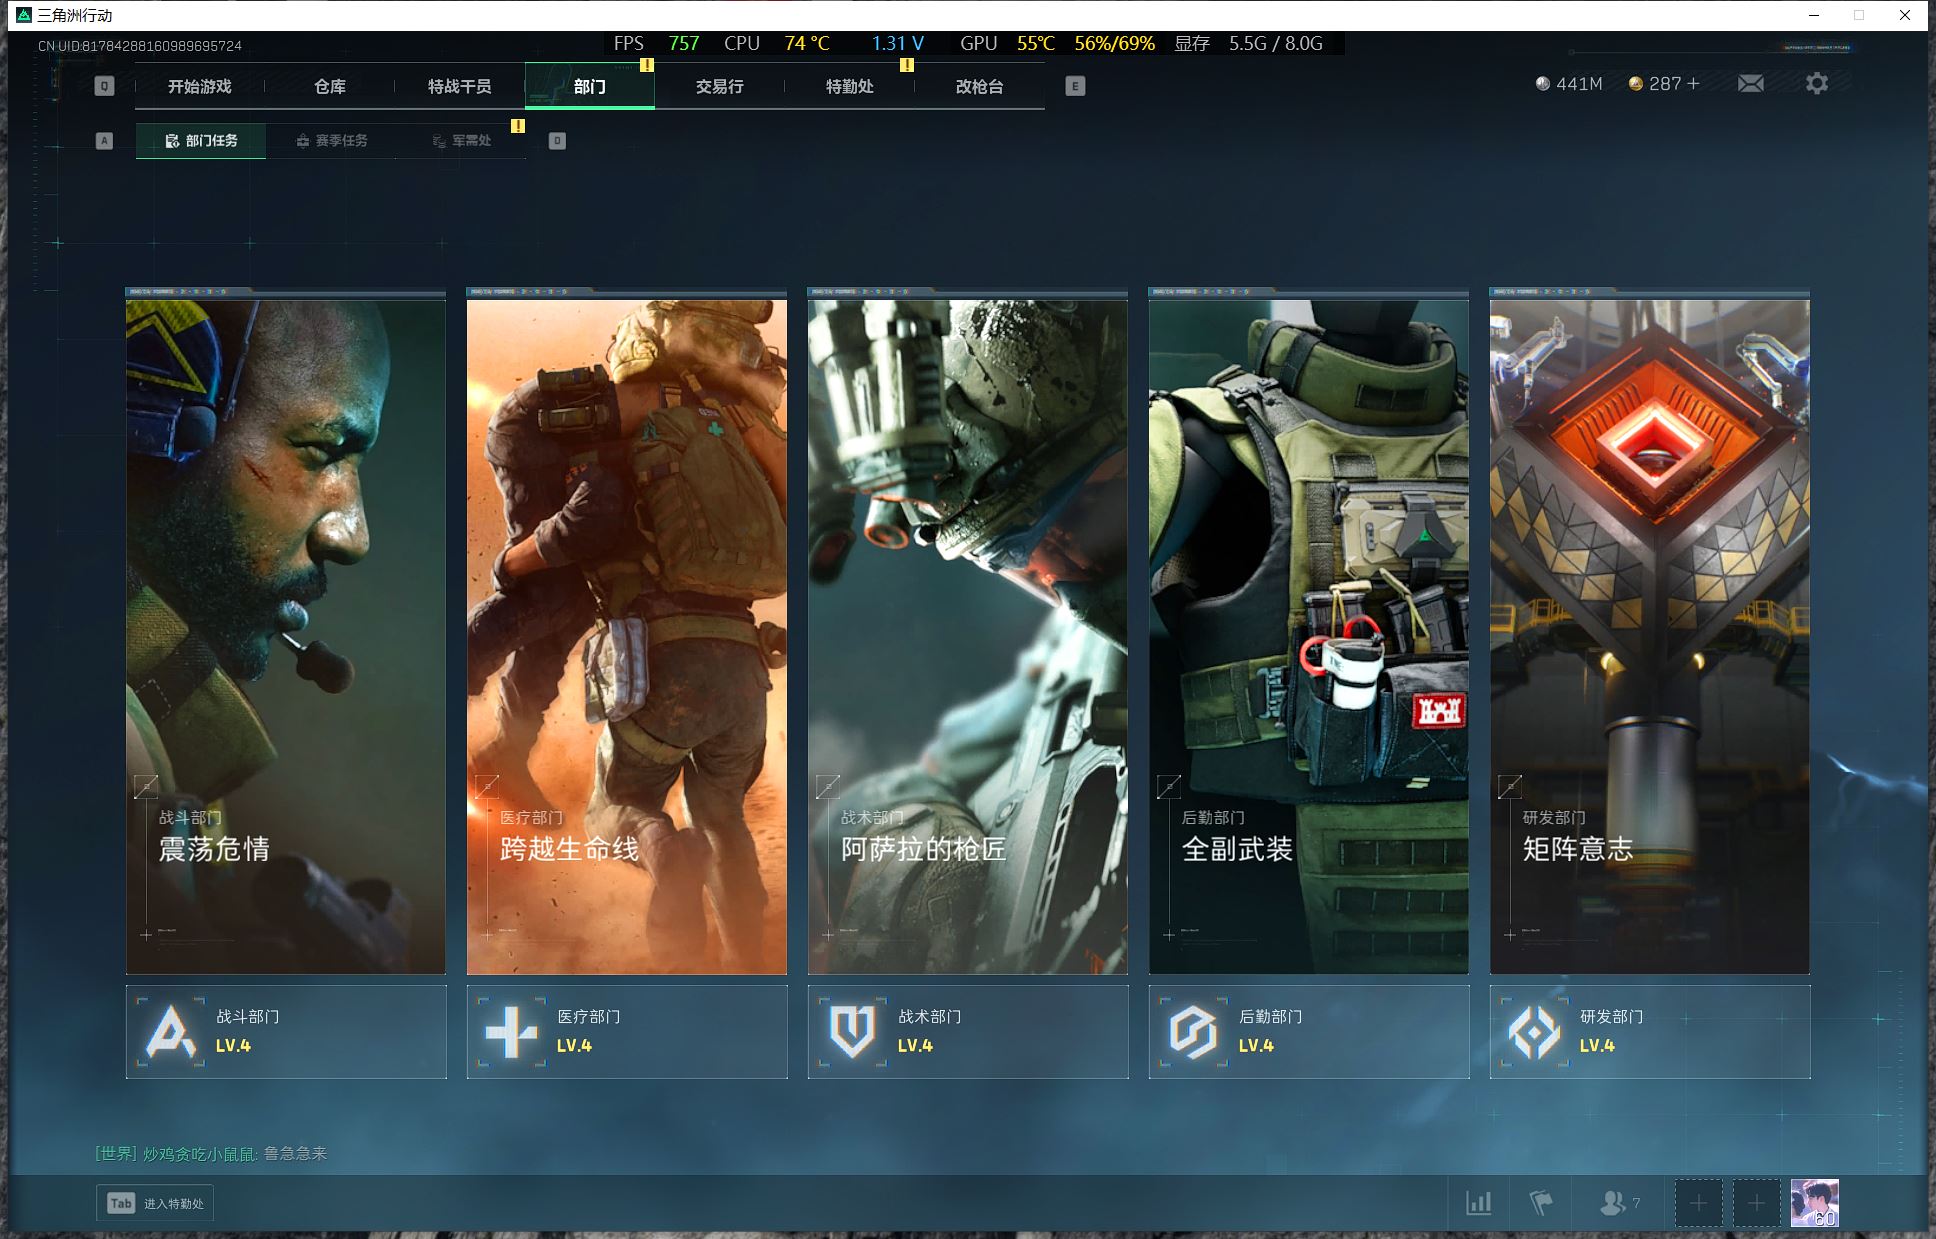Select the 医疗部门 LV.4 panel
This screenshot has width=1936, height=1239.
tap(627, 1032)
